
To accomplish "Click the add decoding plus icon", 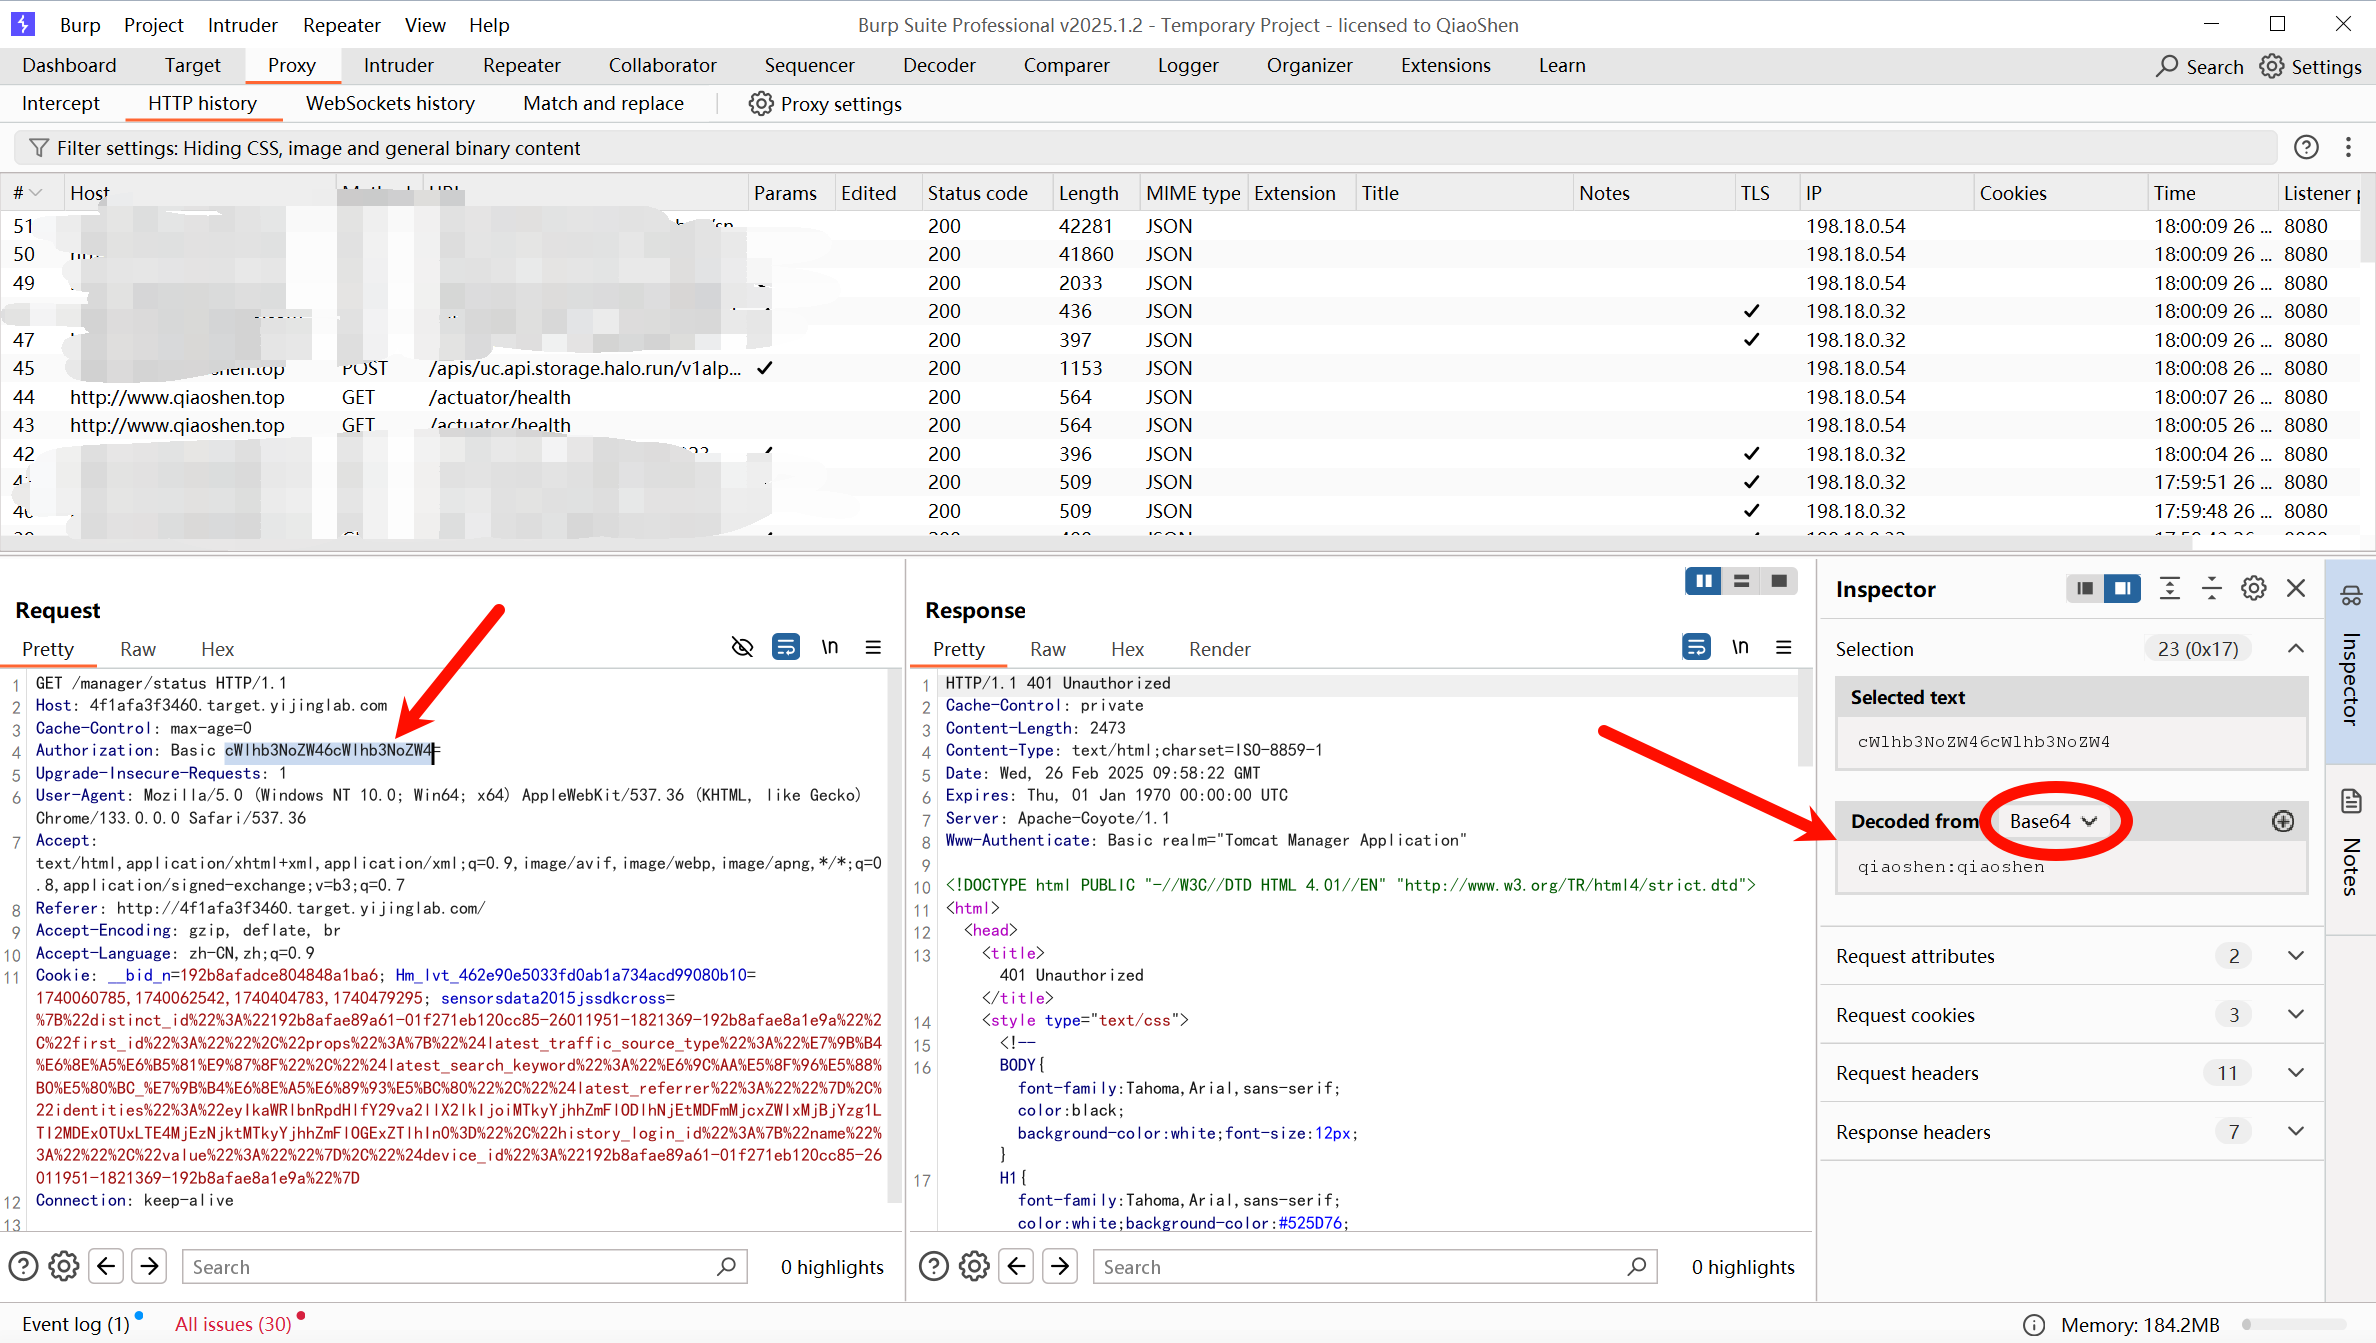I will [2282, 821].
